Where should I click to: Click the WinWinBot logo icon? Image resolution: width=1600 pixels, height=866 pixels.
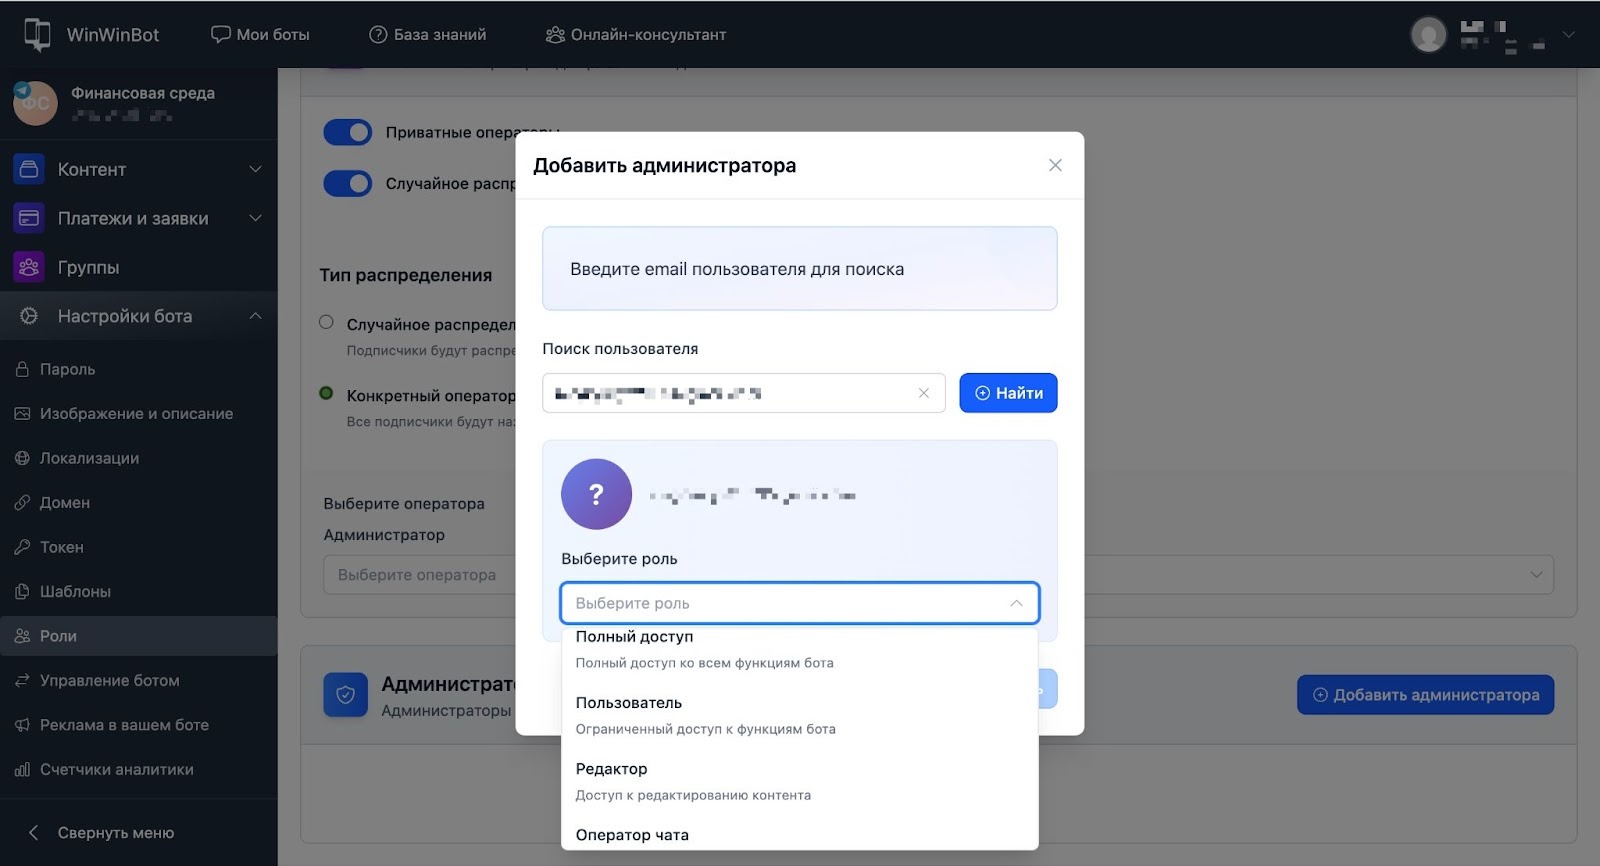click(x=37, y=34)
